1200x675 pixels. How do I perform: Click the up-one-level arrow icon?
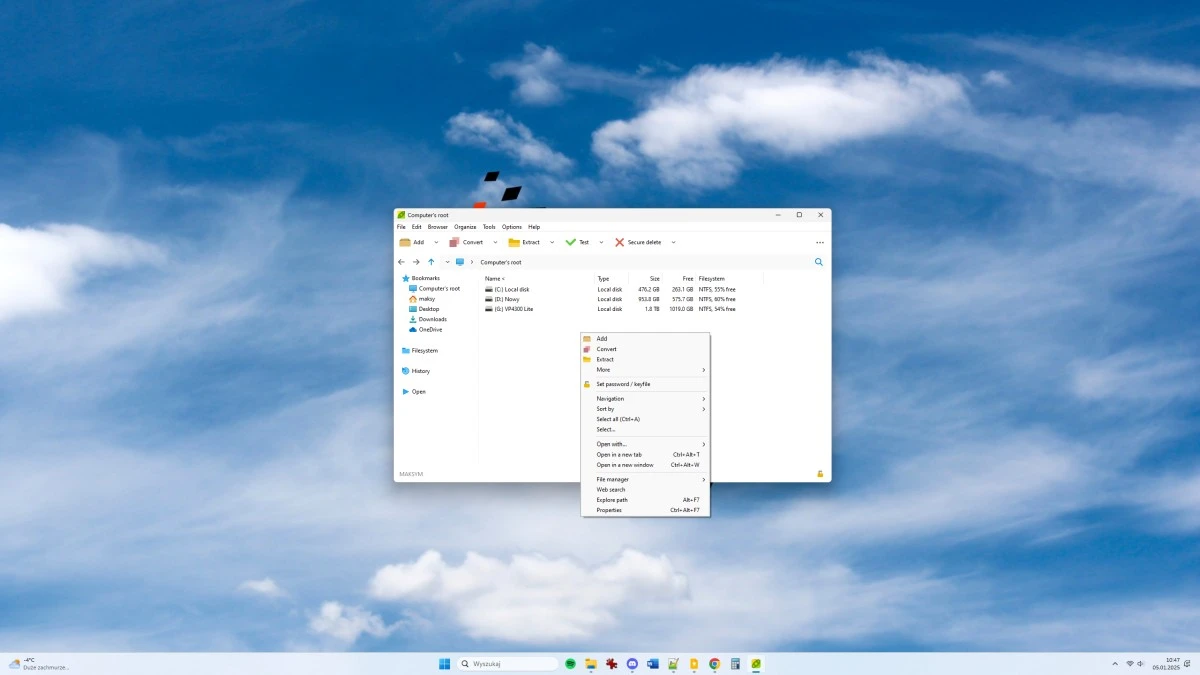pos(431,261)
